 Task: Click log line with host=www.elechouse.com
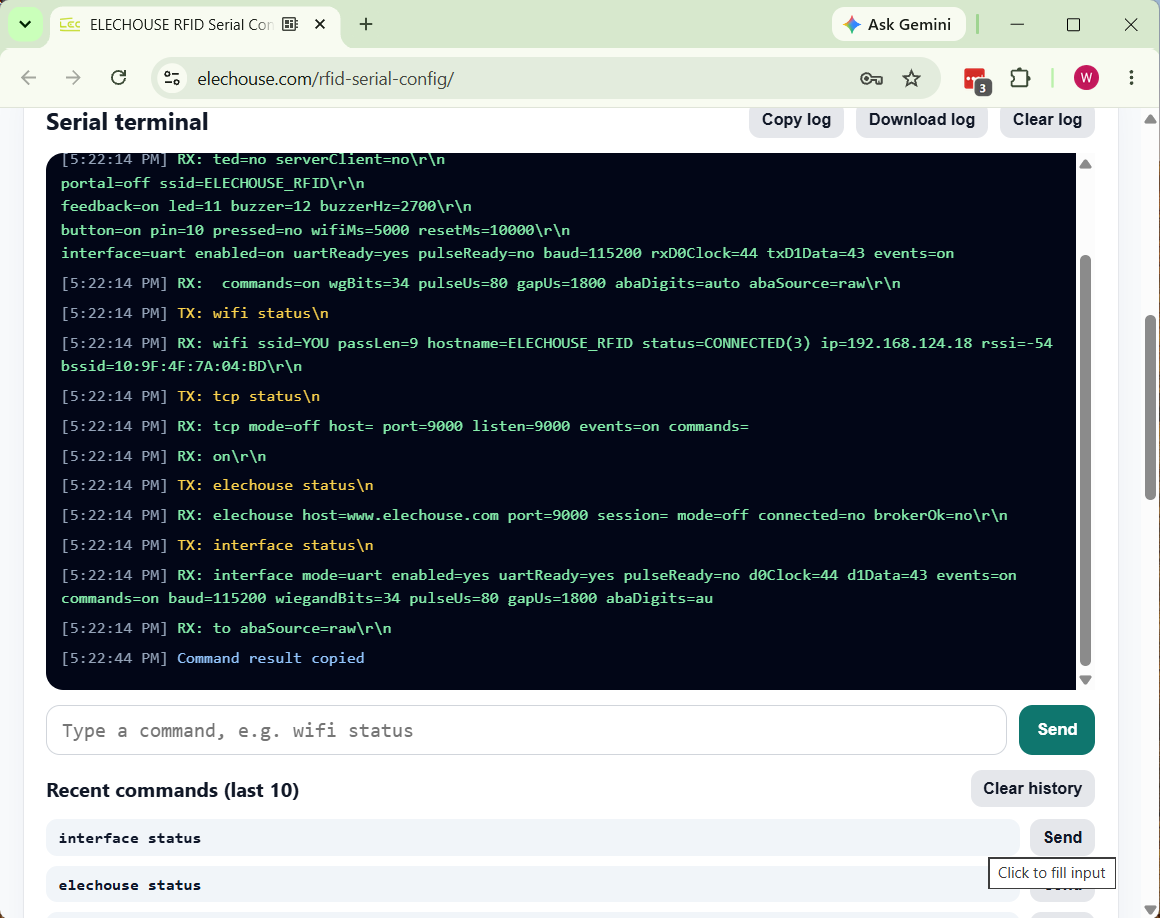point(534,515)
